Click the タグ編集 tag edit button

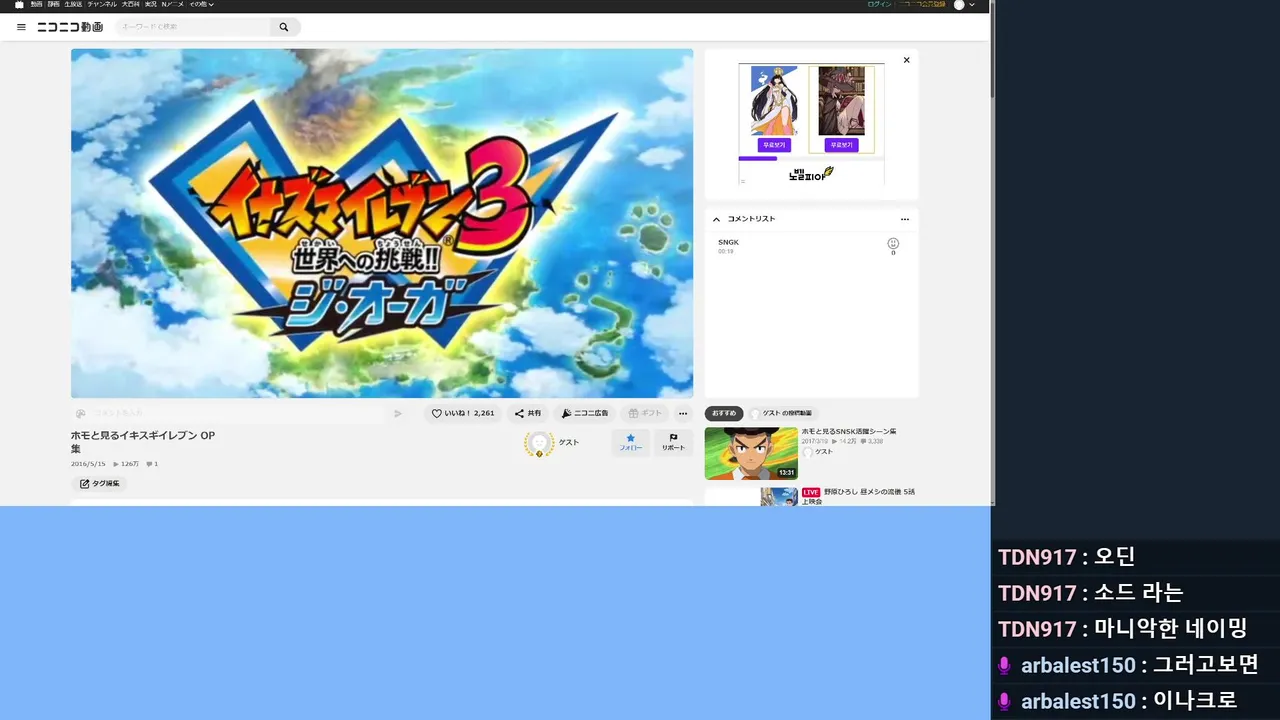pyautogui.click(x=99, y=484)
